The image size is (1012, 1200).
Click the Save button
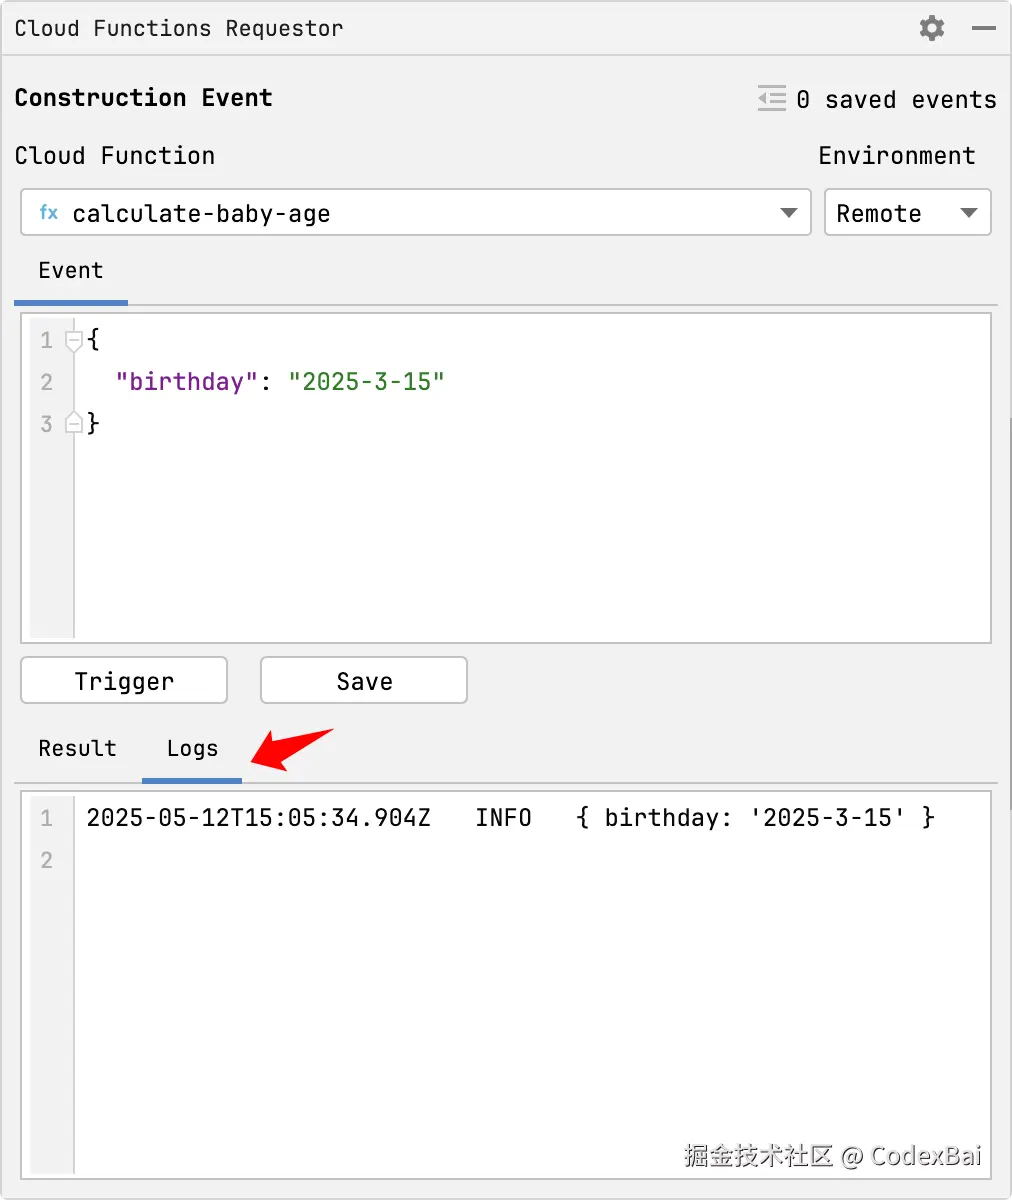click(364, 681)
